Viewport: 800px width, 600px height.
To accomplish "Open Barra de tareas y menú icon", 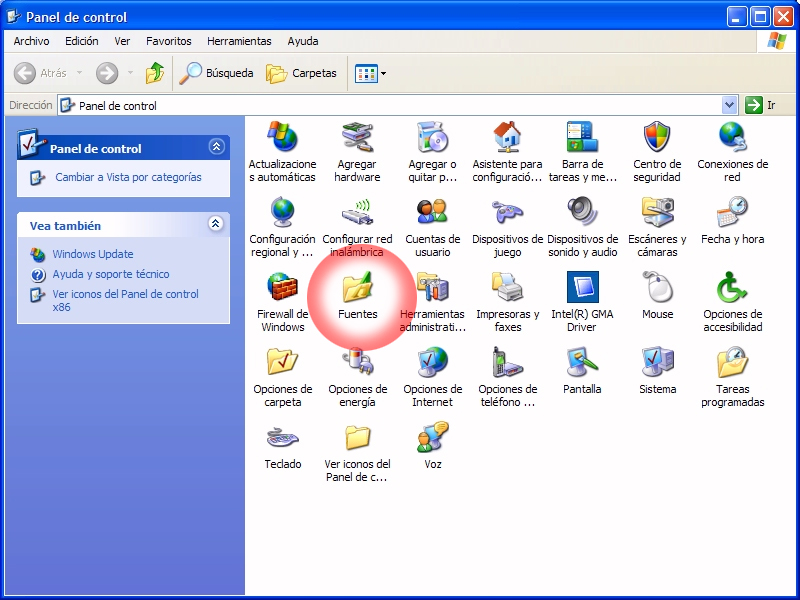I will coord(582,137).
